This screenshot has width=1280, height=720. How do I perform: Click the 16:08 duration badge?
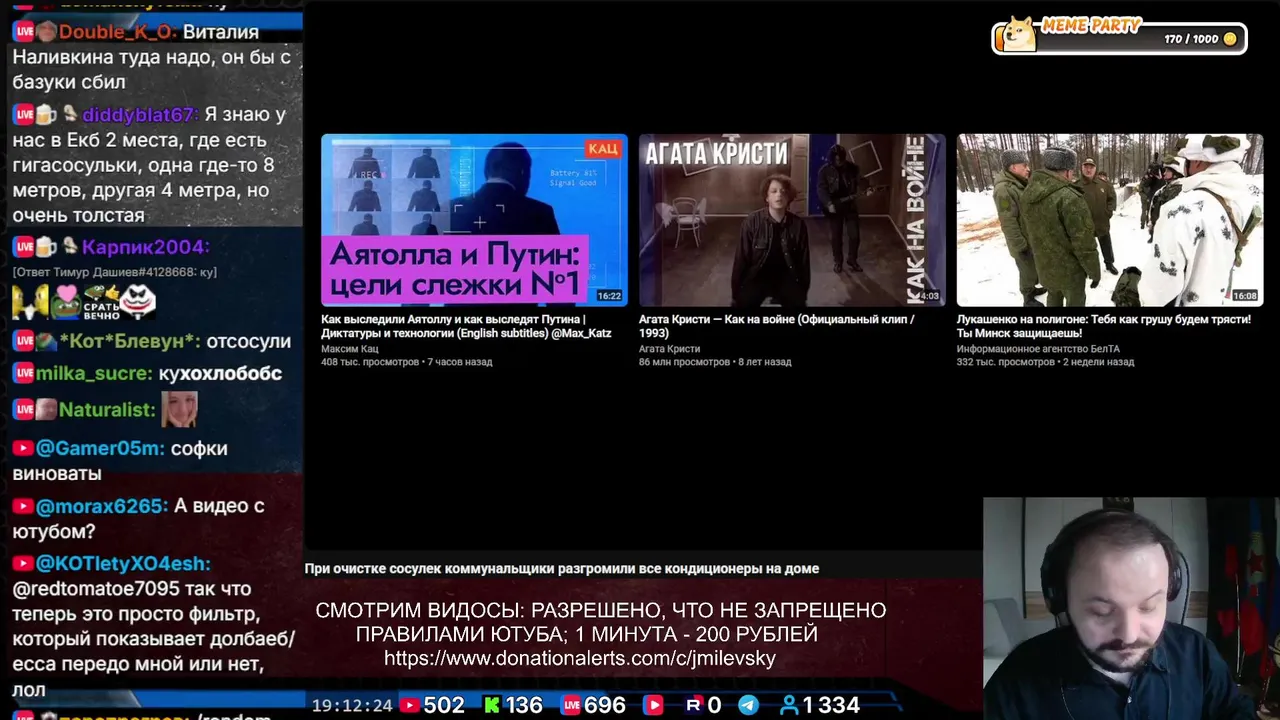(1245, 296)
